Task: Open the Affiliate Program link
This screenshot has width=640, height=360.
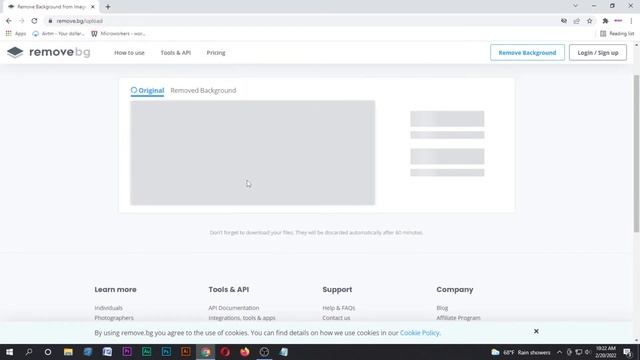Action: [x=458, y=318]
